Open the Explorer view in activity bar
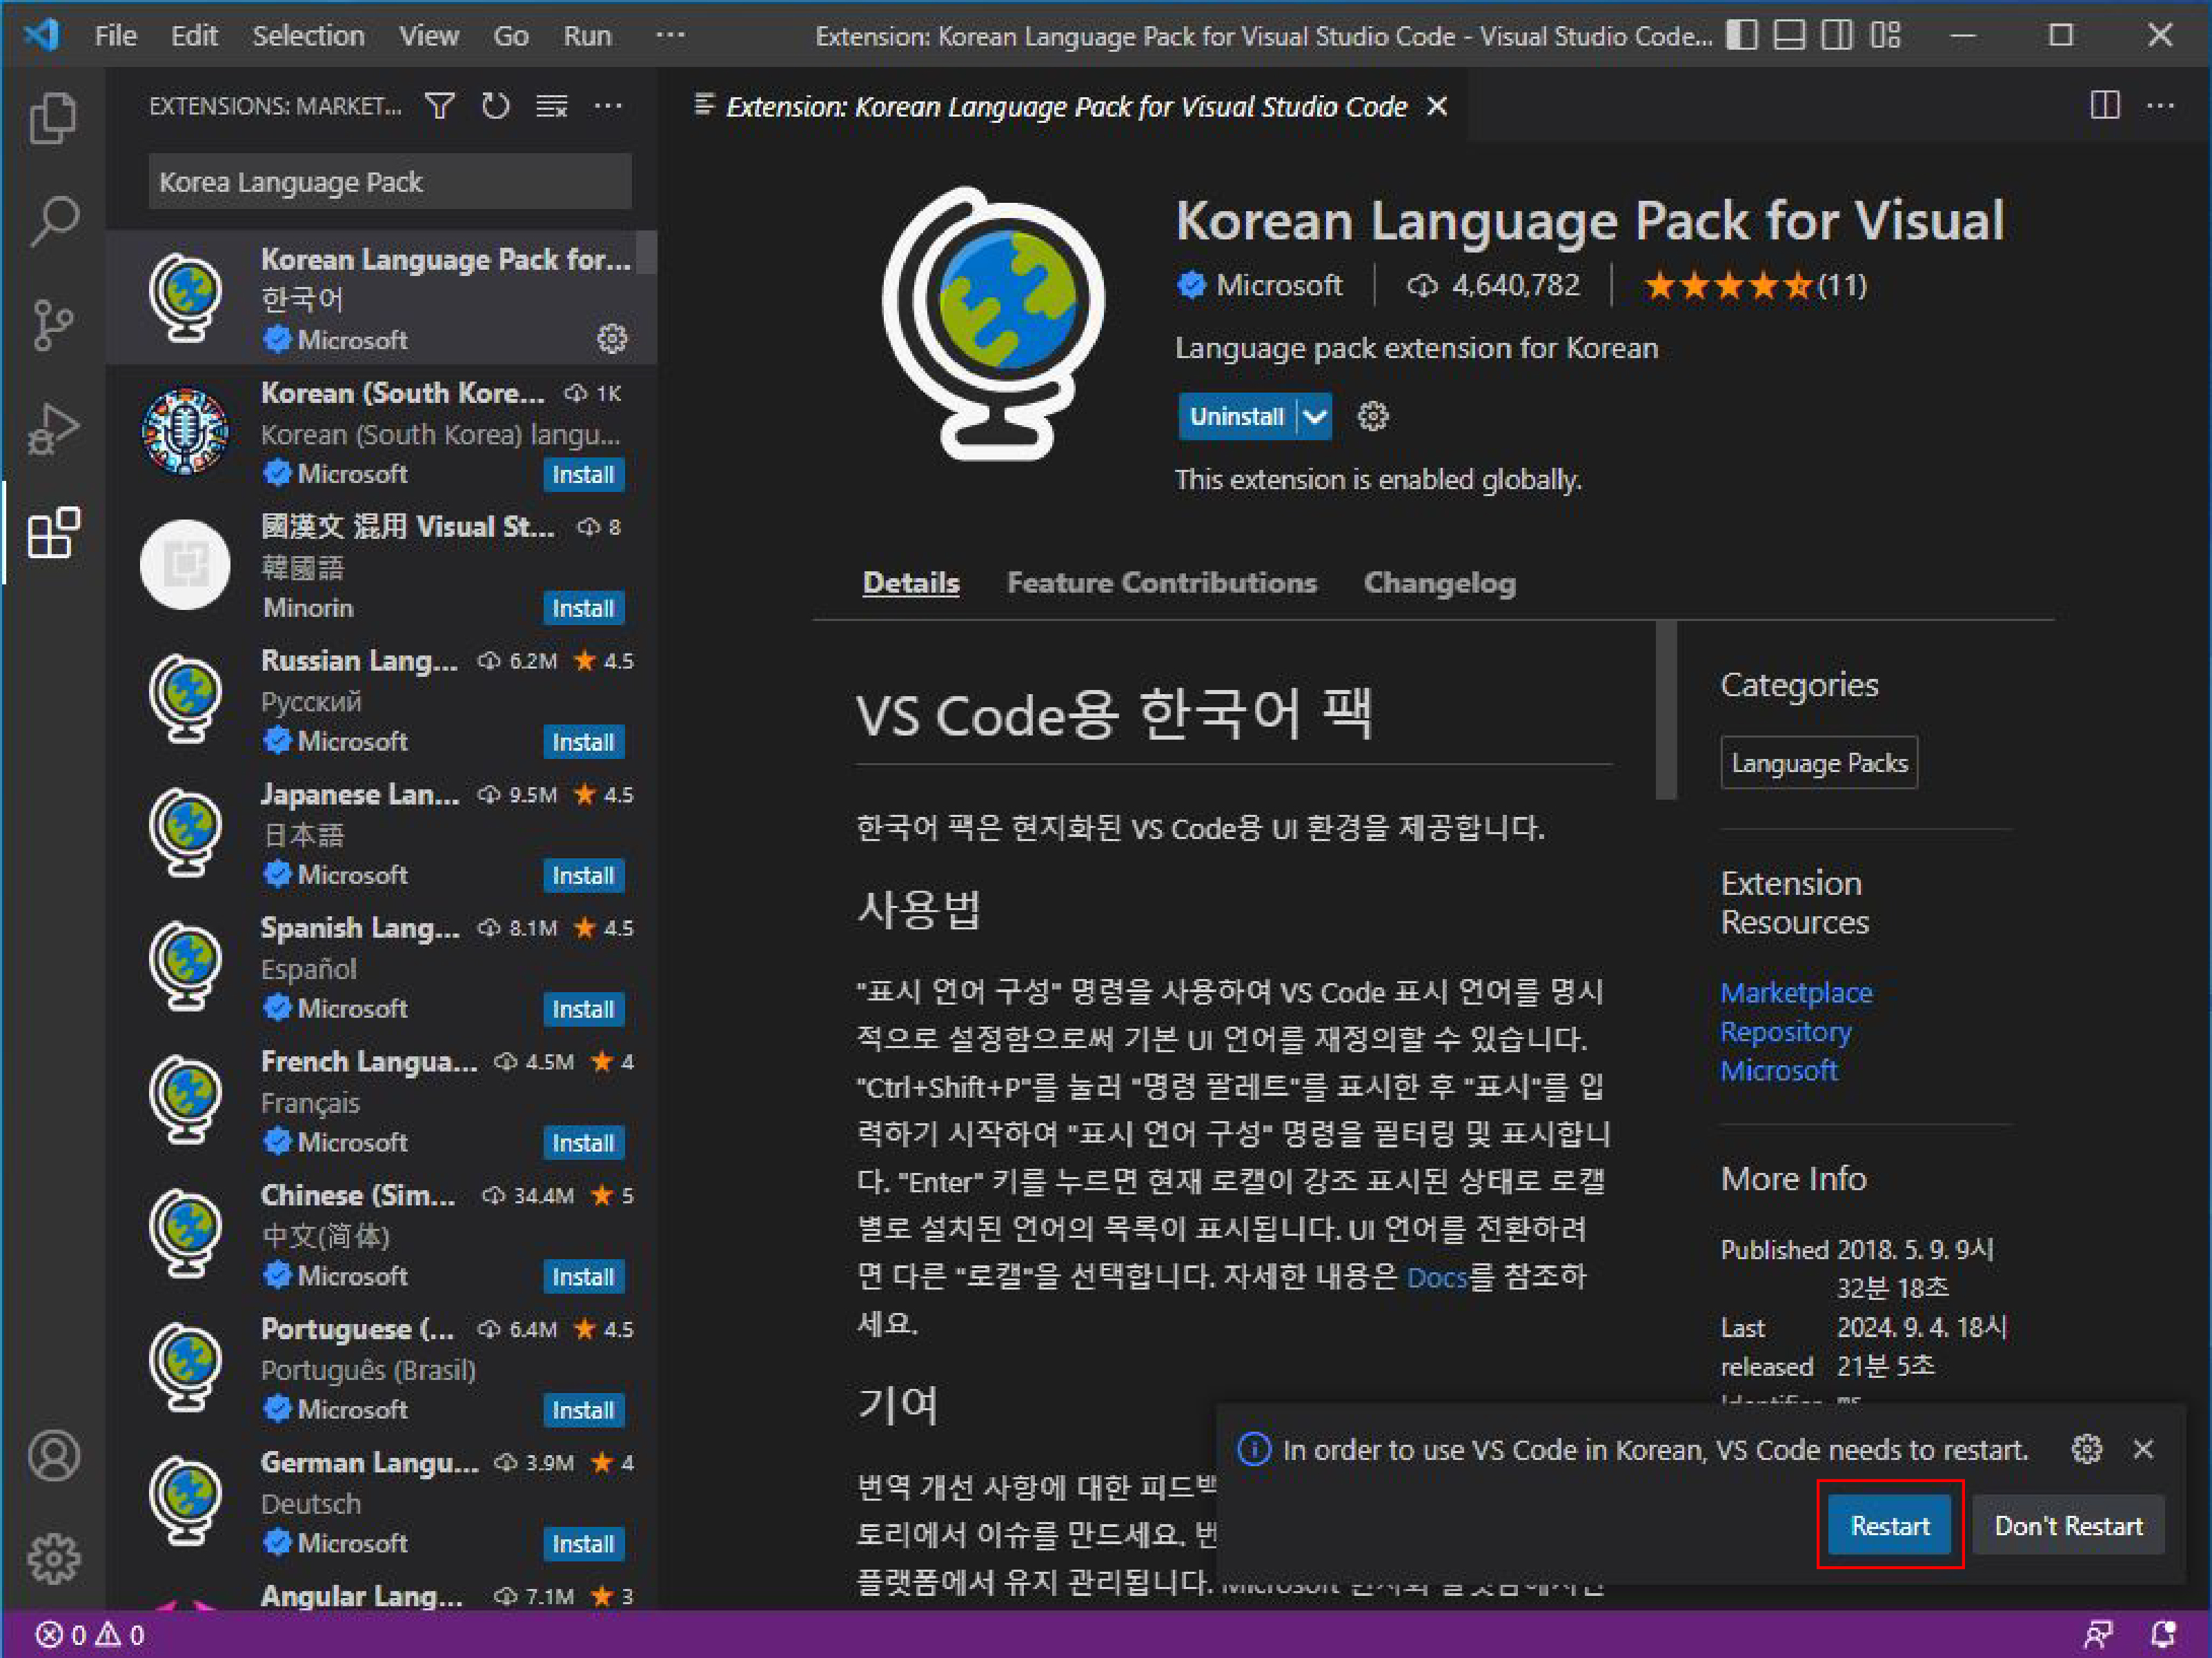The width and height of the screenshot is (2212, 1658). [x=53, y=119]
